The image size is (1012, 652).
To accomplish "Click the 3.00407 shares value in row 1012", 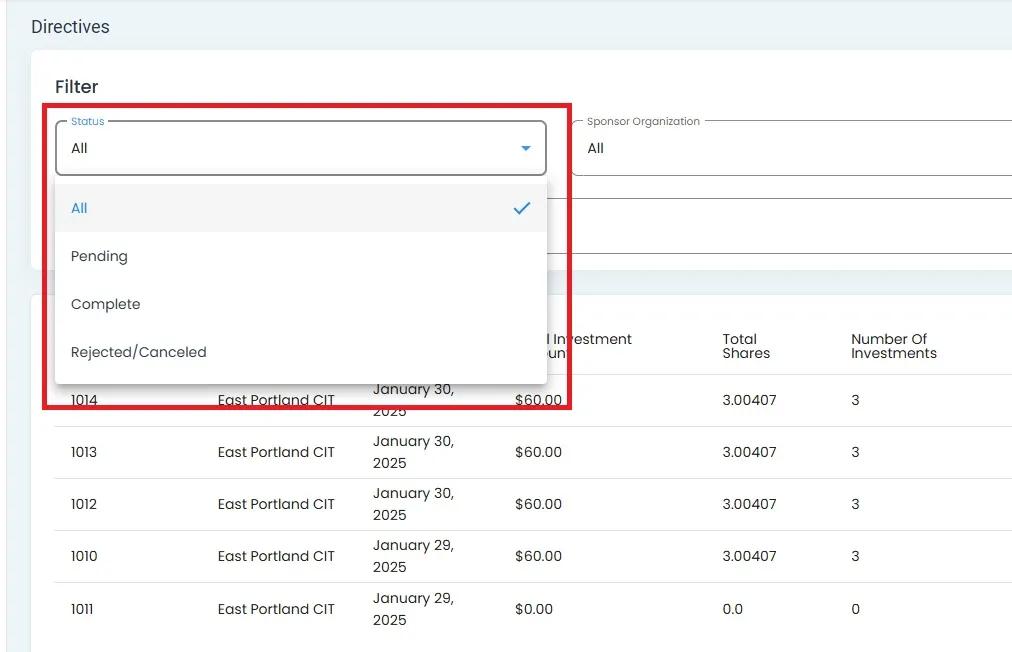I will 749,504.
